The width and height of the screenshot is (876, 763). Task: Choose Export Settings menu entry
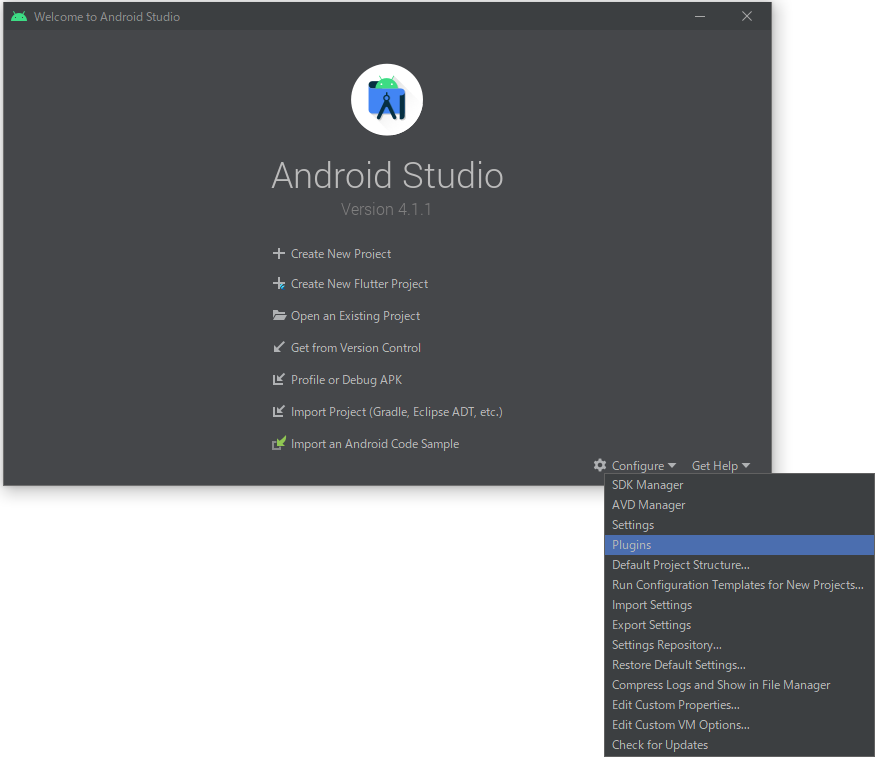739,624
